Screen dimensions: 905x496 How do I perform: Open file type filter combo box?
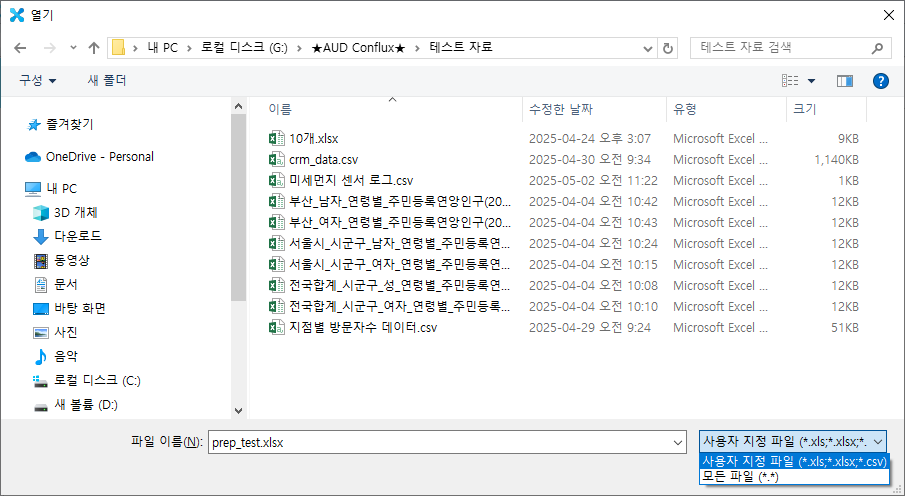point(792,442)
